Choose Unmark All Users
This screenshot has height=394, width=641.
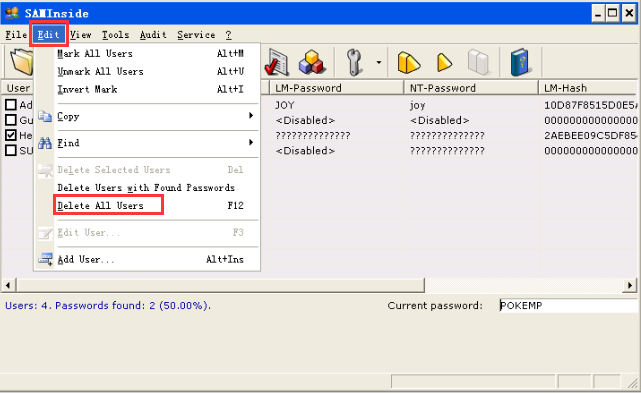(147, 72)
